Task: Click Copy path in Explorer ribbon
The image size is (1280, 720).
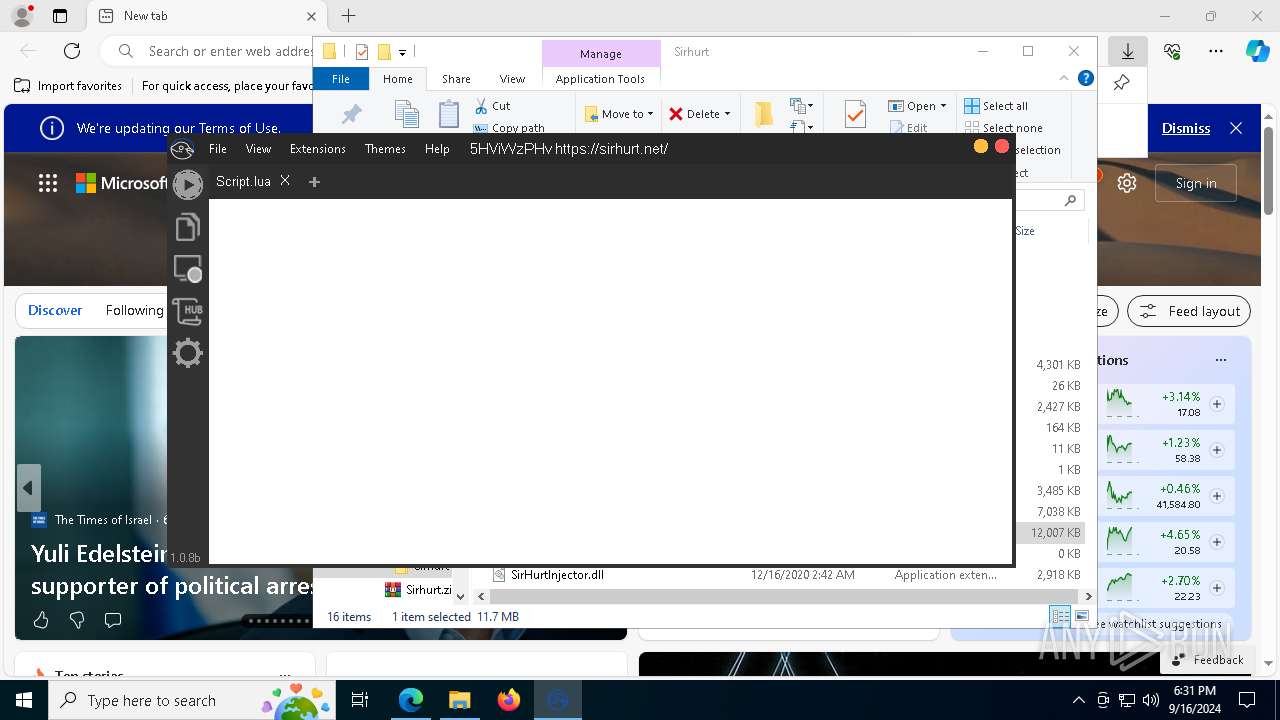Action: pos(509,128)
